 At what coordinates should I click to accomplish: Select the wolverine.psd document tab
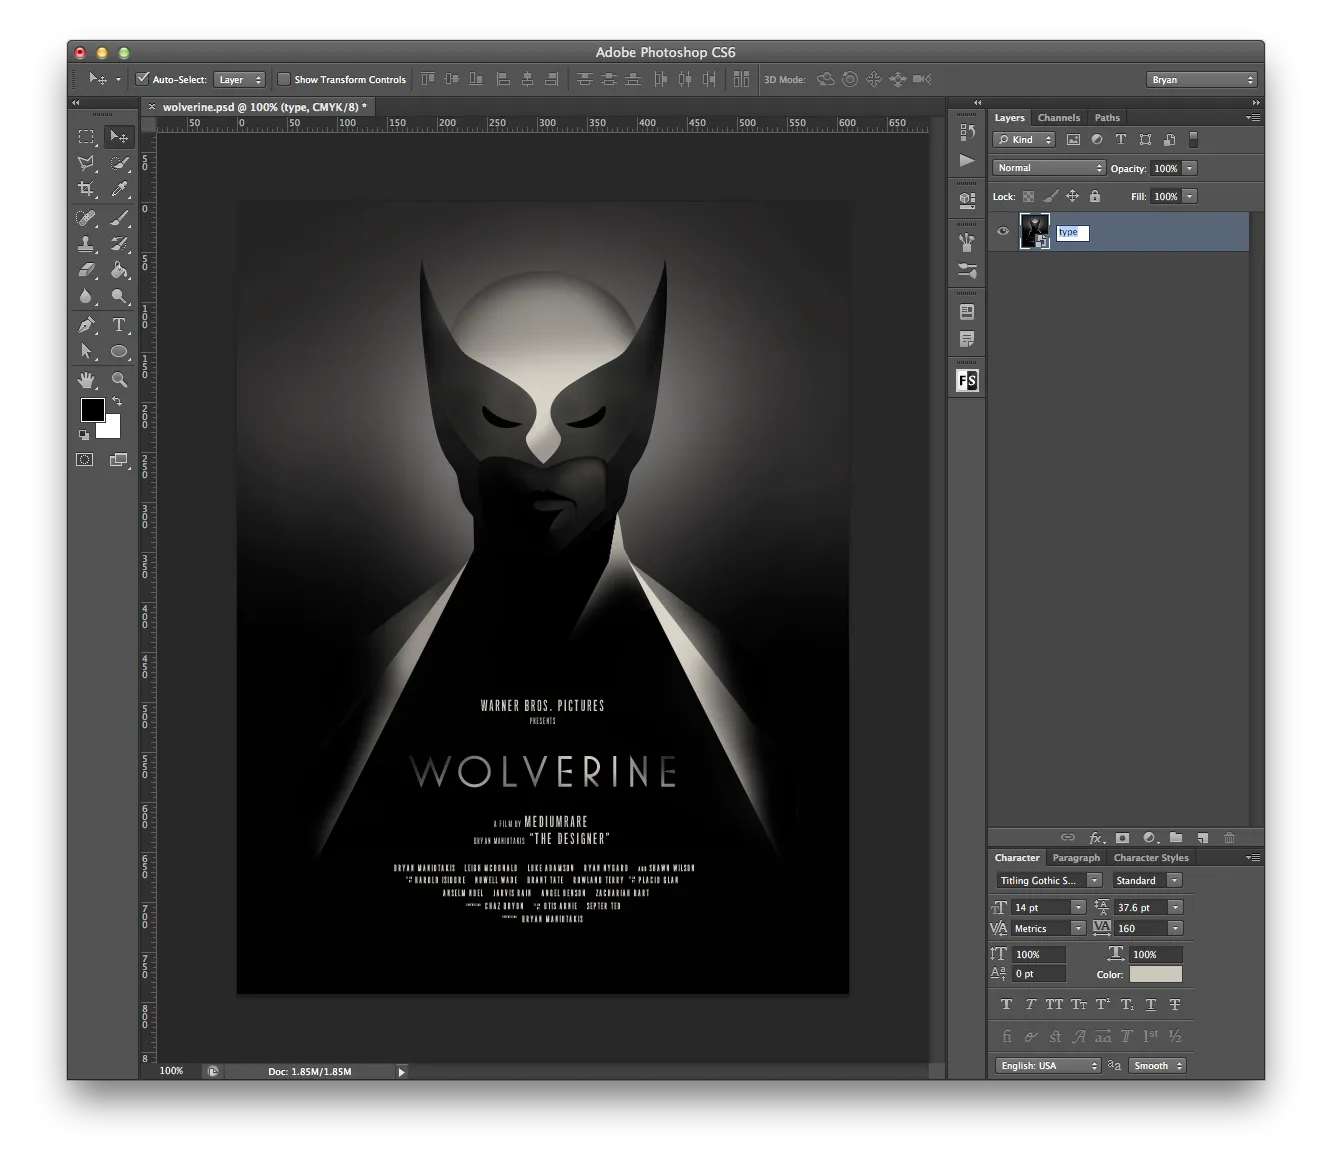[x=264, y=107]
